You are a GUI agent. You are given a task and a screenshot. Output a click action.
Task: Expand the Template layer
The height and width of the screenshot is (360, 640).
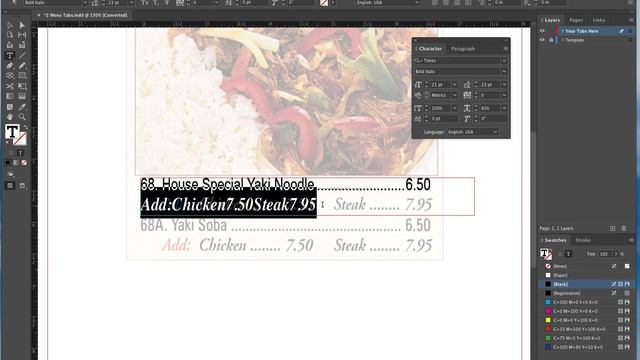562,40
